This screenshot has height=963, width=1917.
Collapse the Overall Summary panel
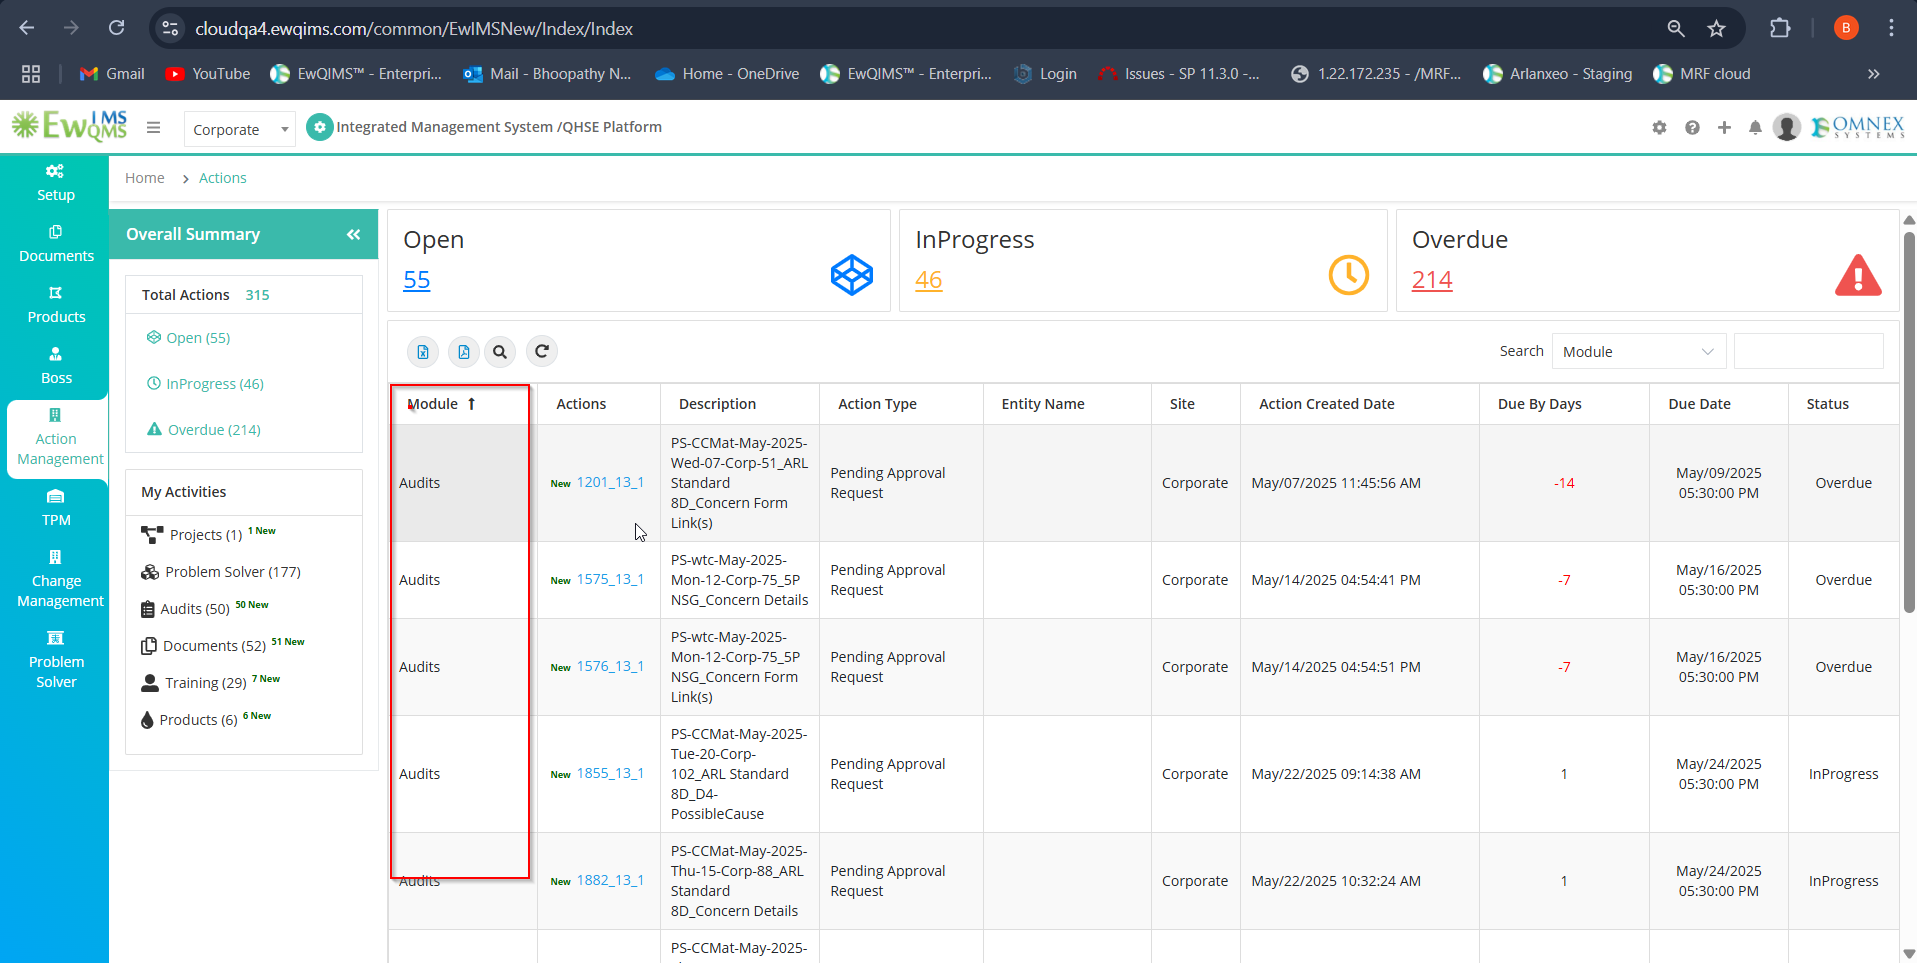pos(353,234)
